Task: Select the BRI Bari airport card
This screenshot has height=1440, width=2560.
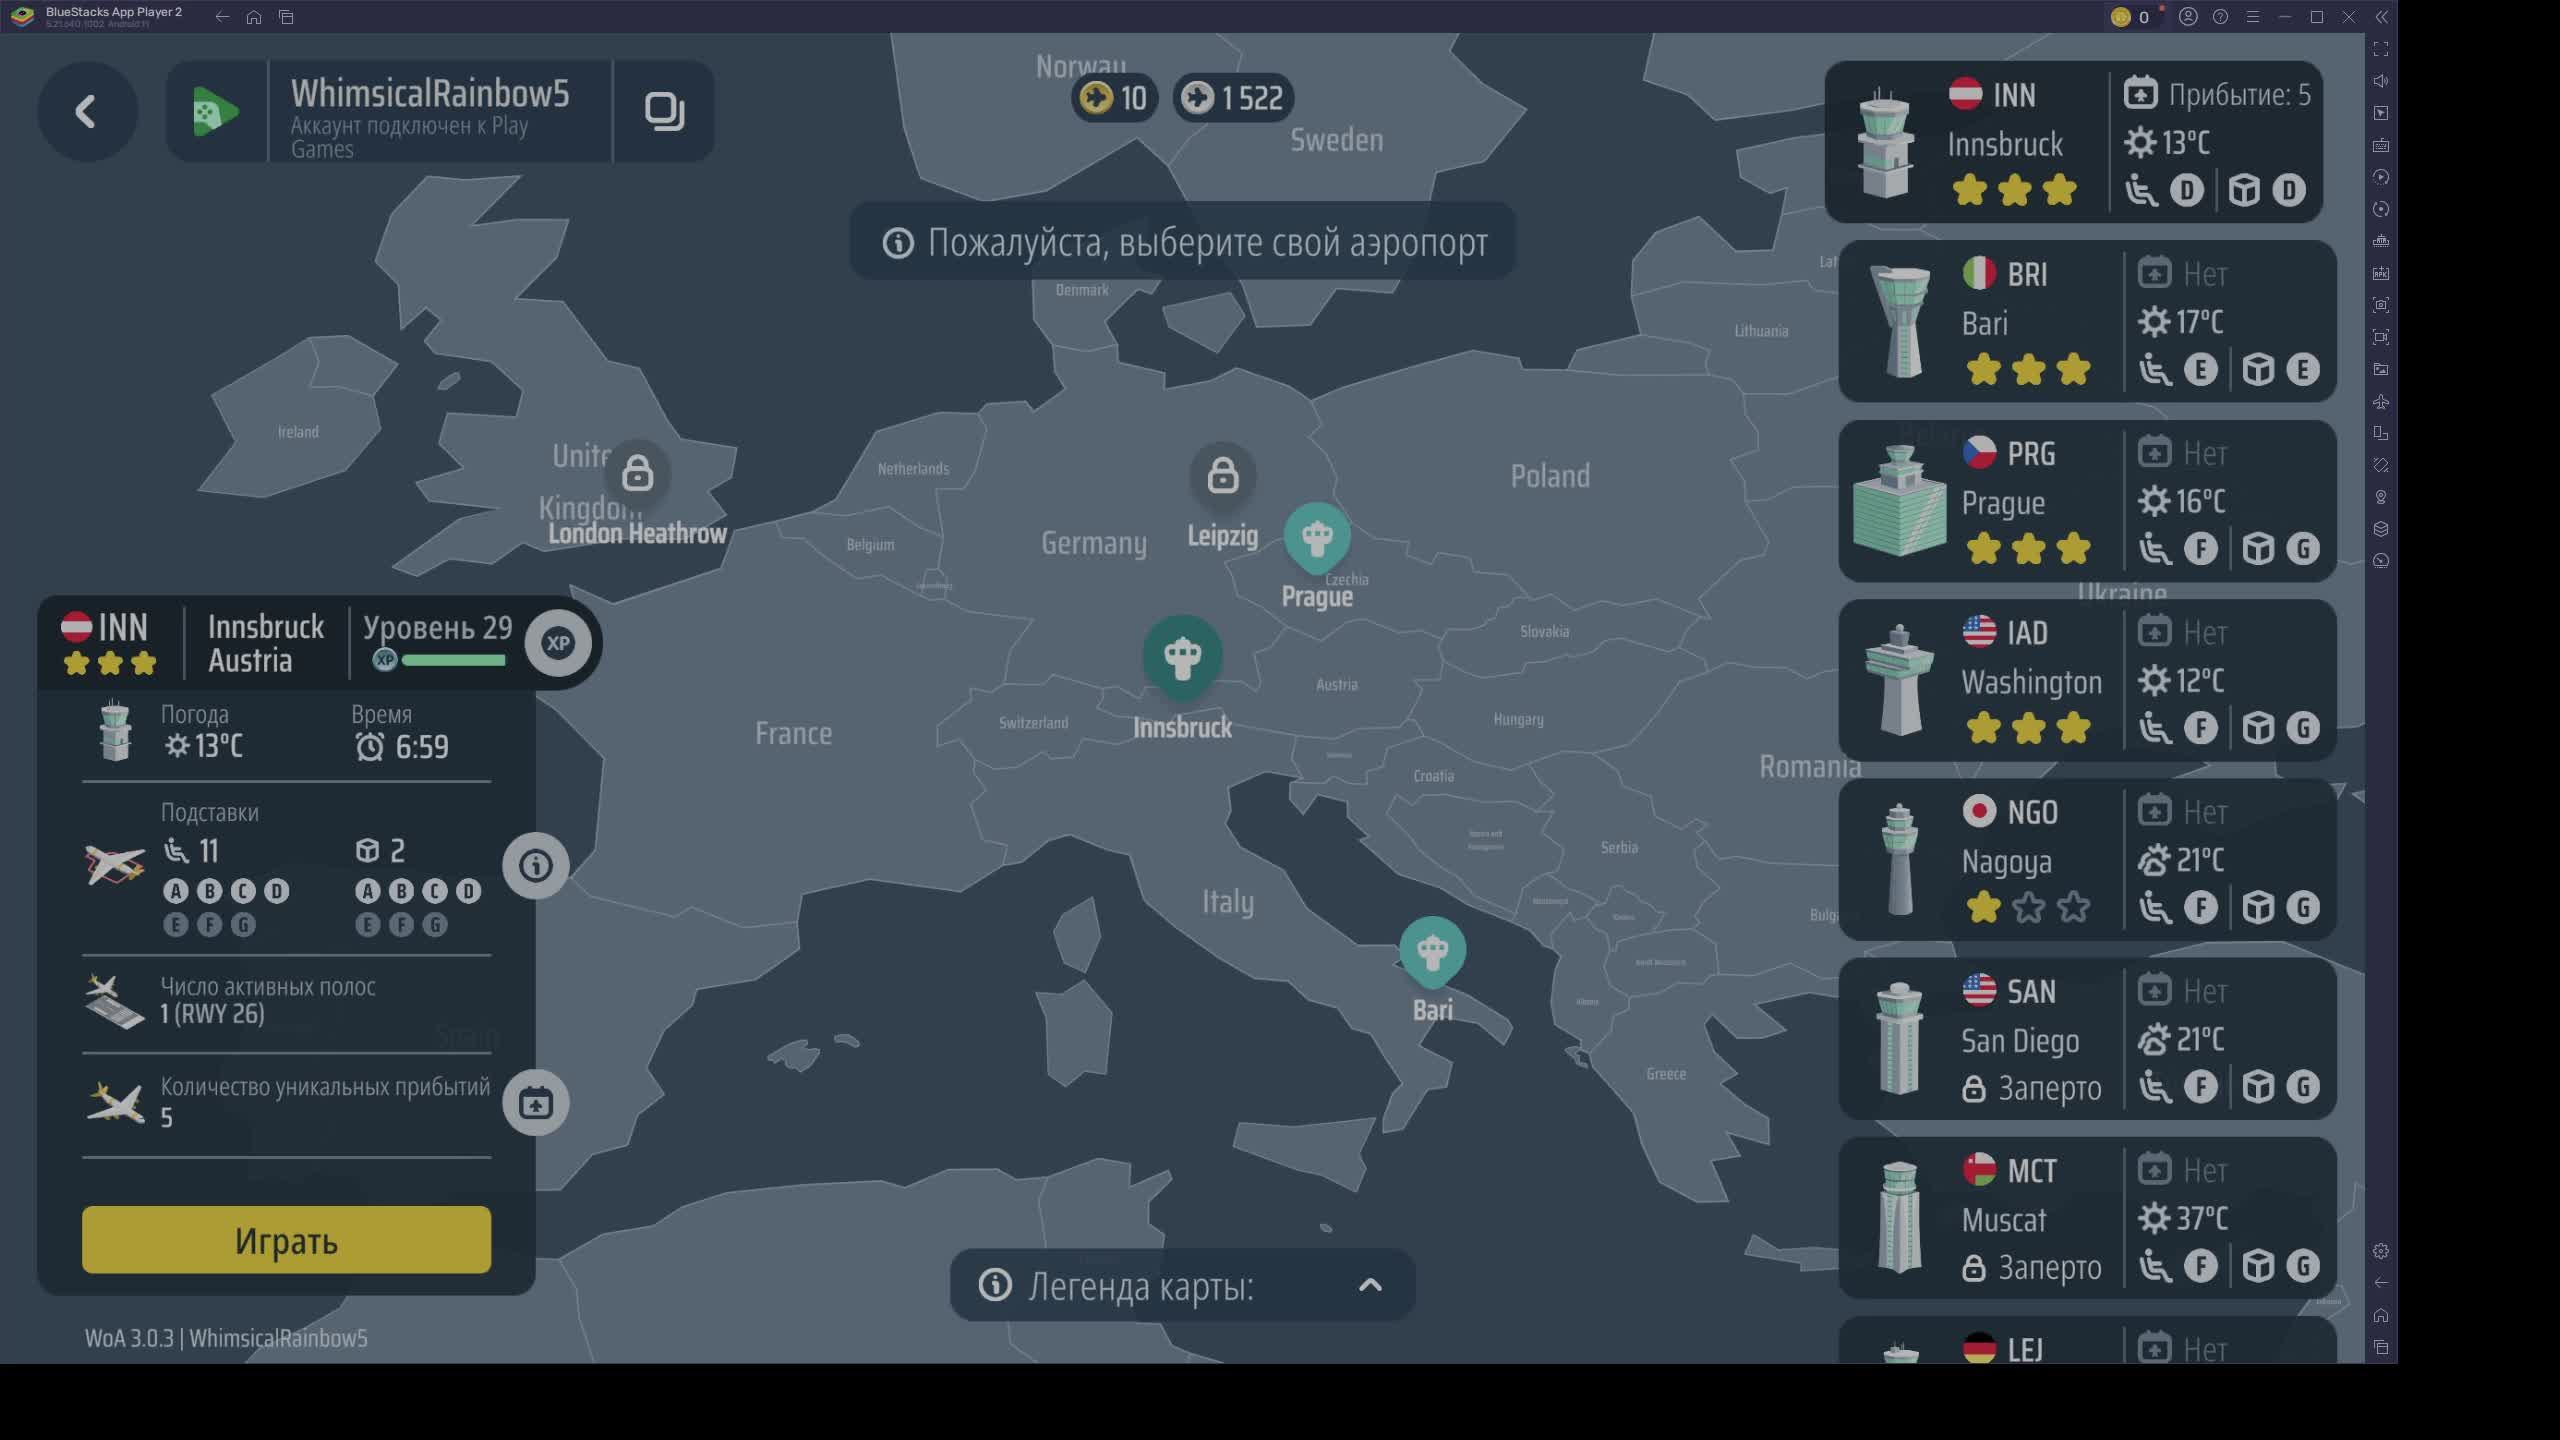Action: 2087,321
